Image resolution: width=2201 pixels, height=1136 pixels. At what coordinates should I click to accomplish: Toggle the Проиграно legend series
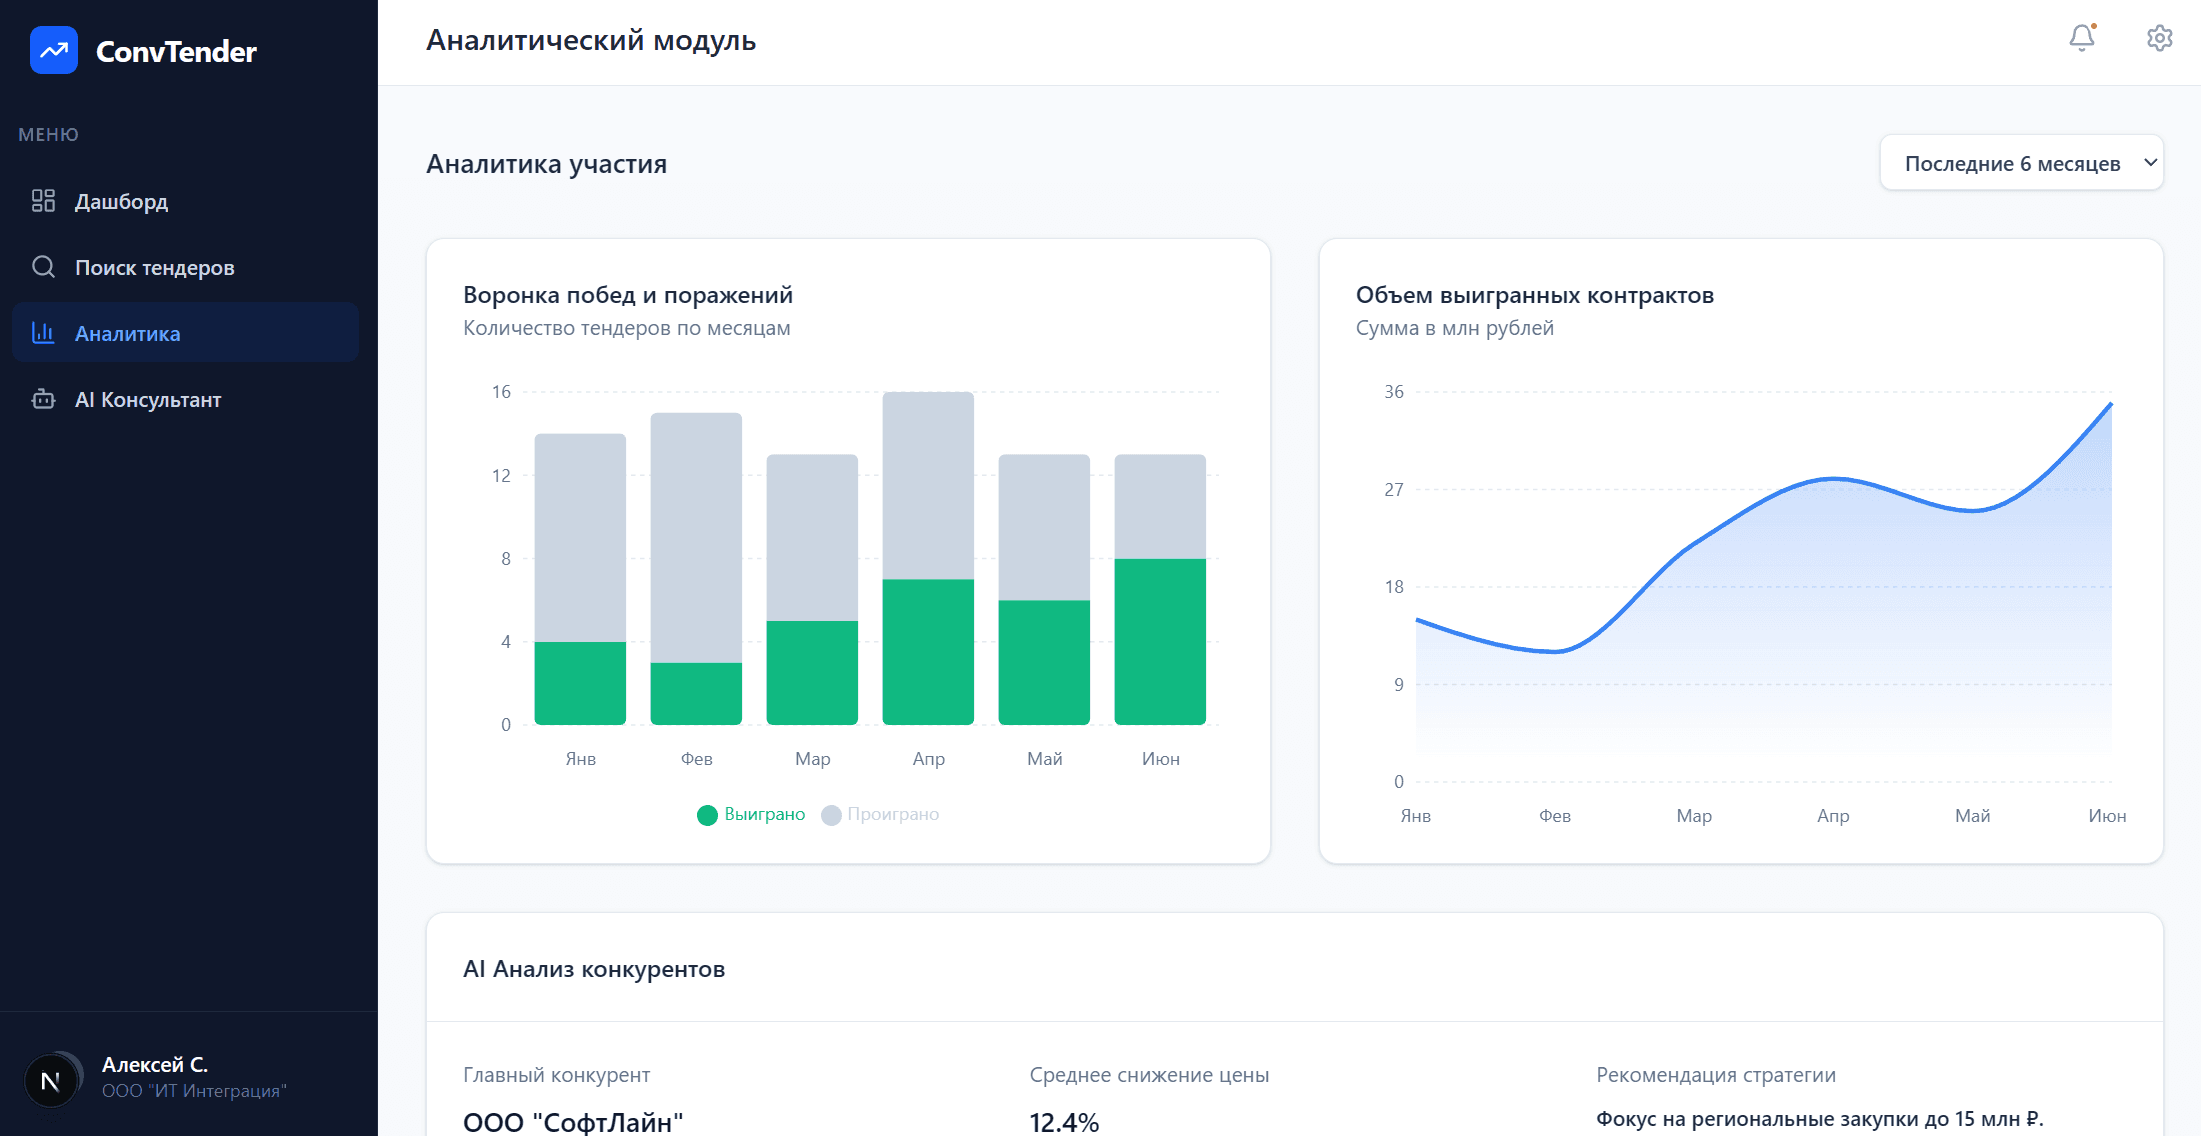coord(892,814)
